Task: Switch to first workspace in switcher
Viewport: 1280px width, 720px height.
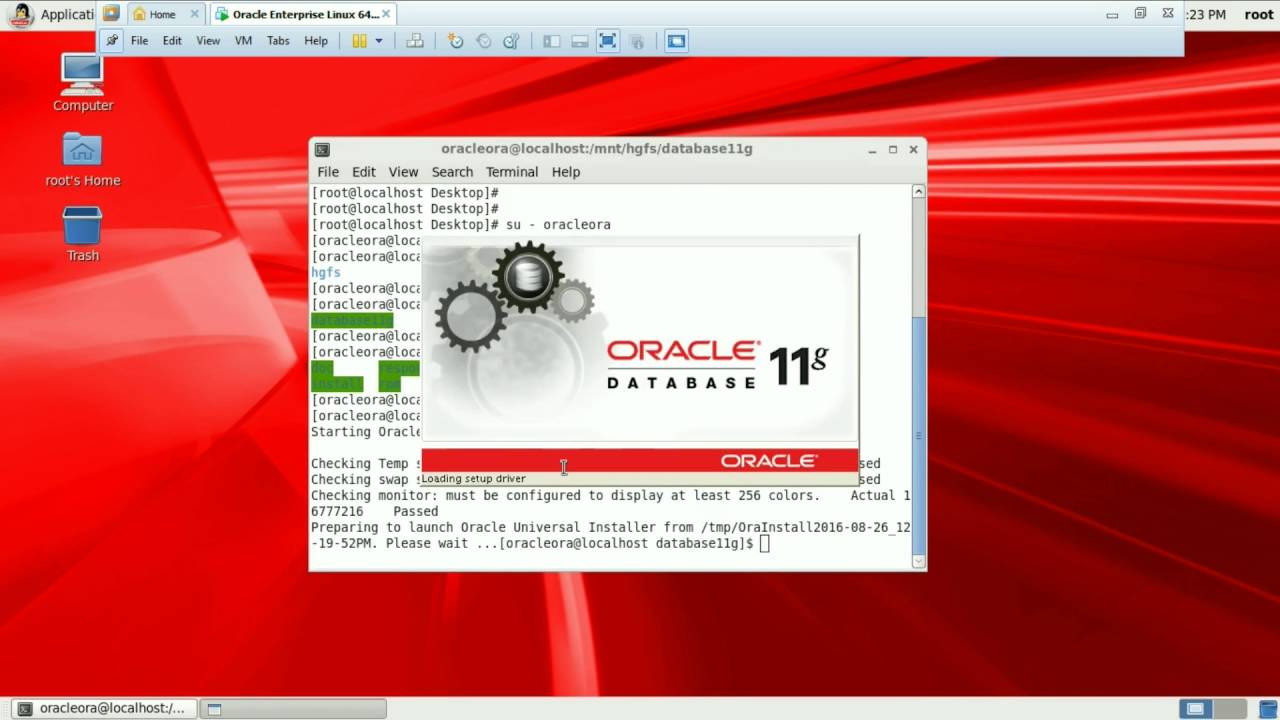Action: [x=1195, y=709]
